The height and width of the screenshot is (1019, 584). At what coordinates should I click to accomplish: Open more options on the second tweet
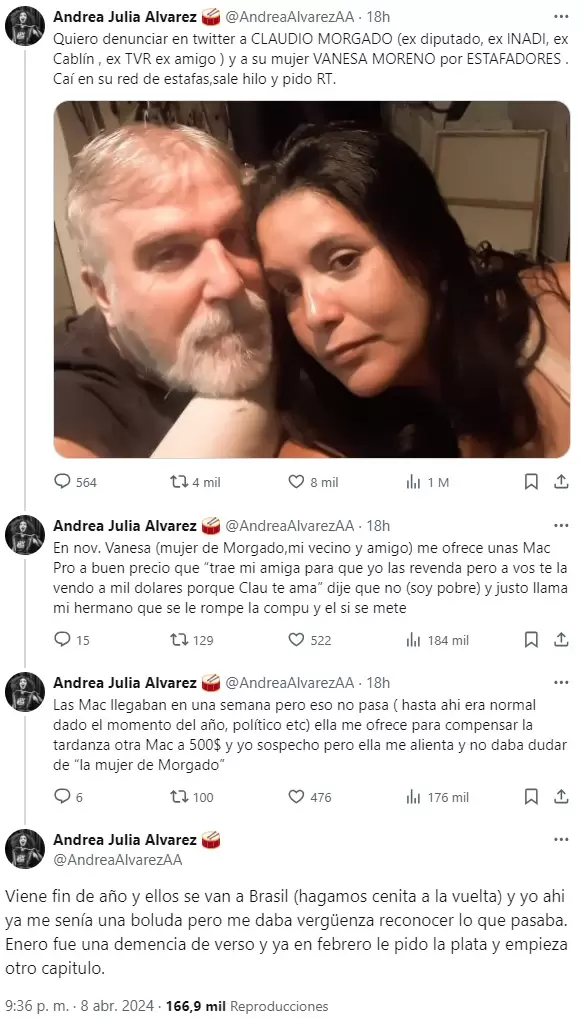click(x=561, y=525)
